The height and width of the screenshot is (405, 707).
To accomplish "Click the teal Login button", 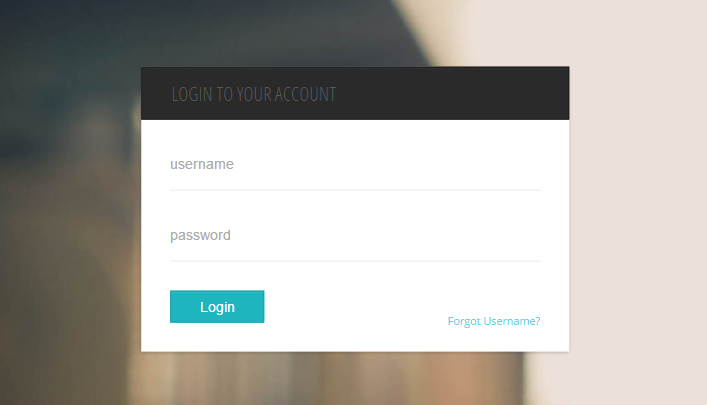I will tap(217, 307).
